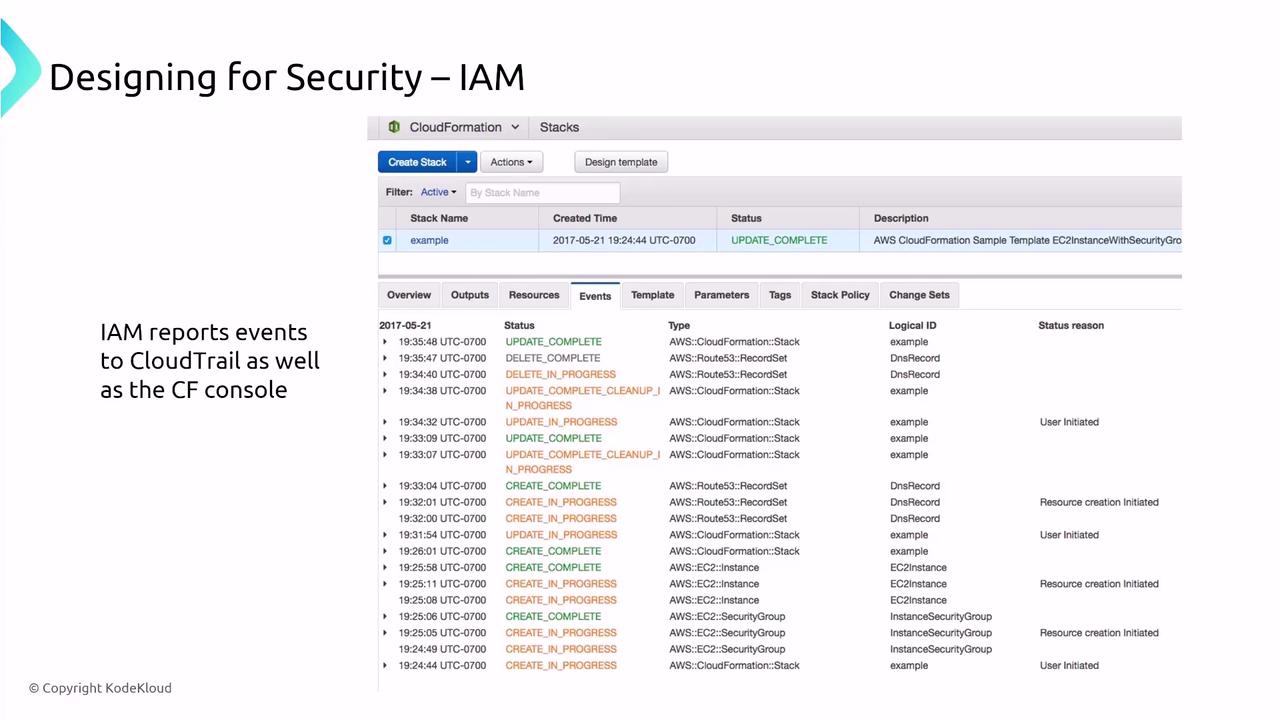
Task: Expand the 19:34:40 DELETE_IN_PROGRESS event
Action: (x=385, y=374)
